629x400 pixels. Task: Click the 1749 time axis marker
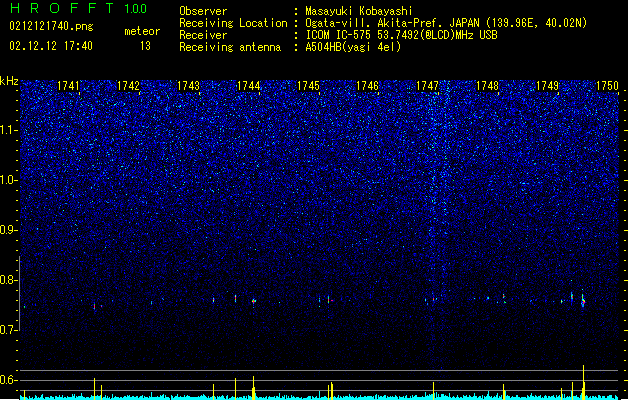pyautogui.click(x=548, y=85)
